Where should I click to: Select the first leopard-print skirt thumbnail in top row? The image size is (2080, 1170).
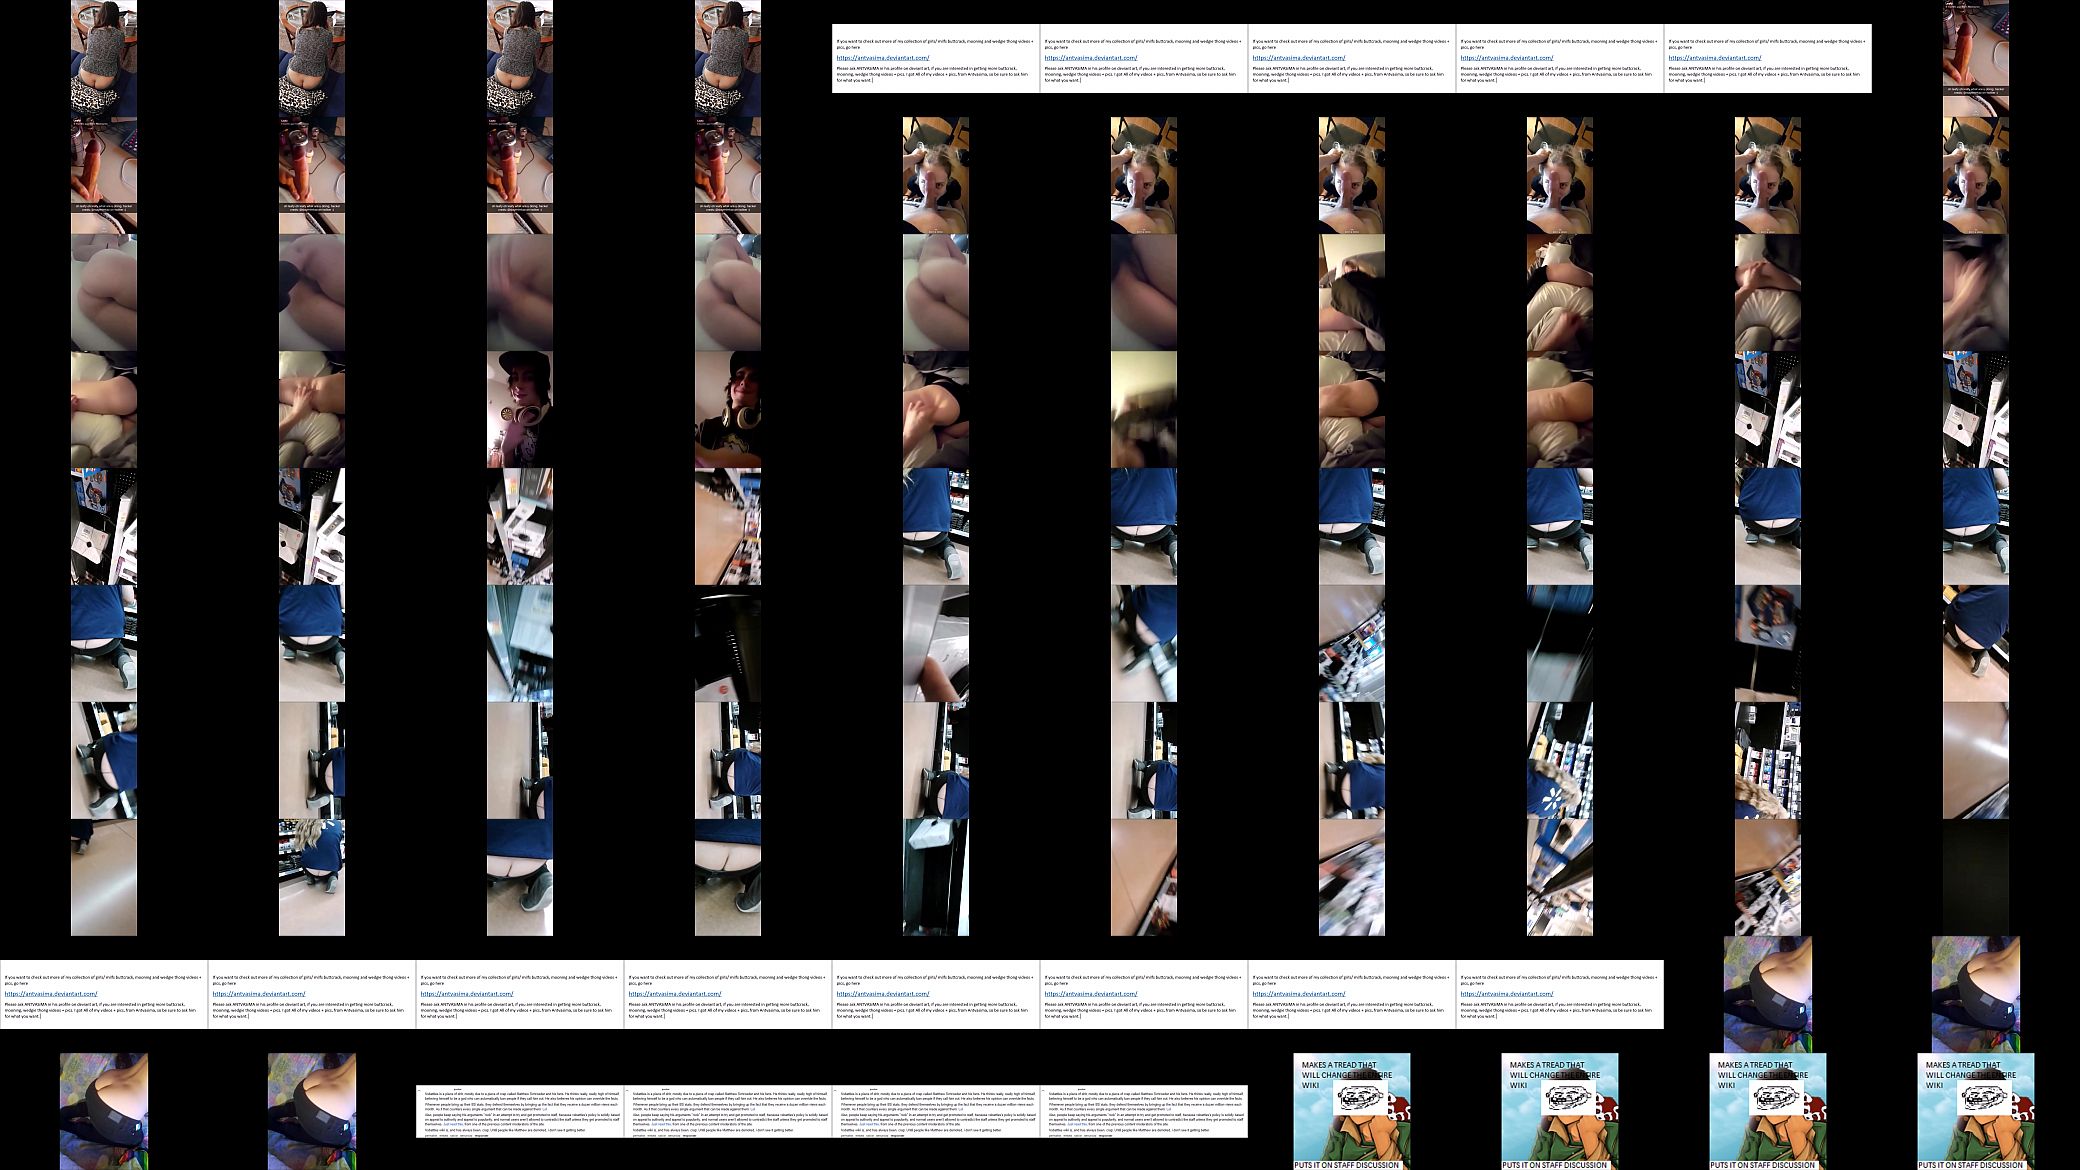[104, 58]
